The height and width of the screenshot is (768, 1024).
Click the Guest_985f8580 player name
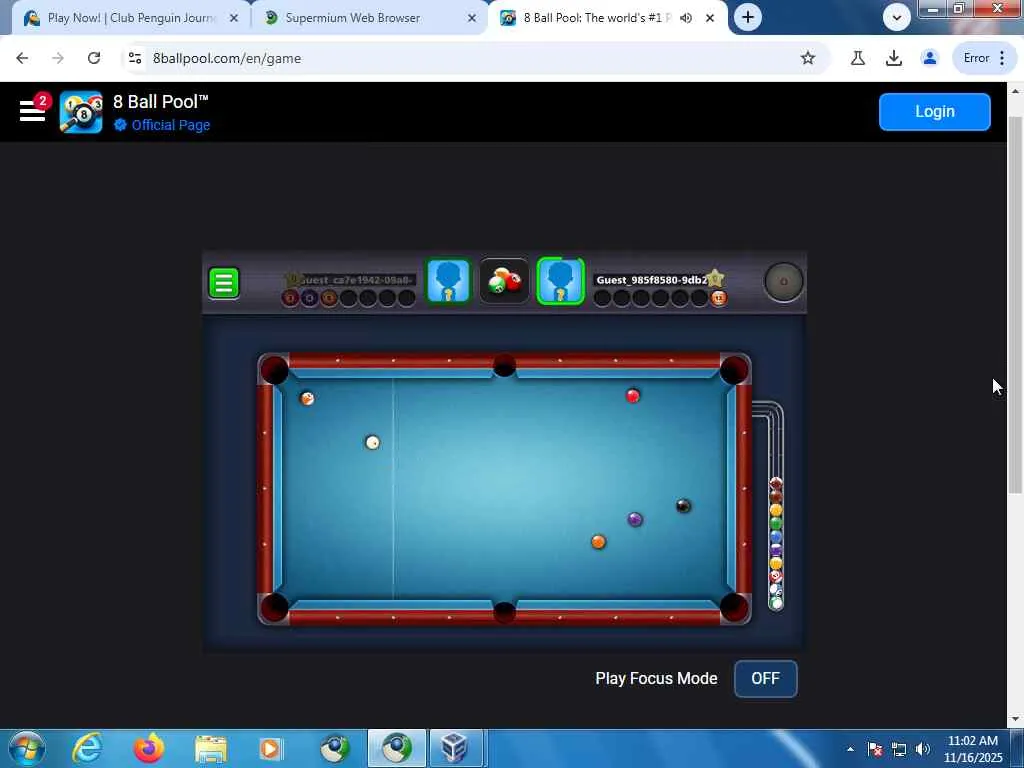point(651,280)
